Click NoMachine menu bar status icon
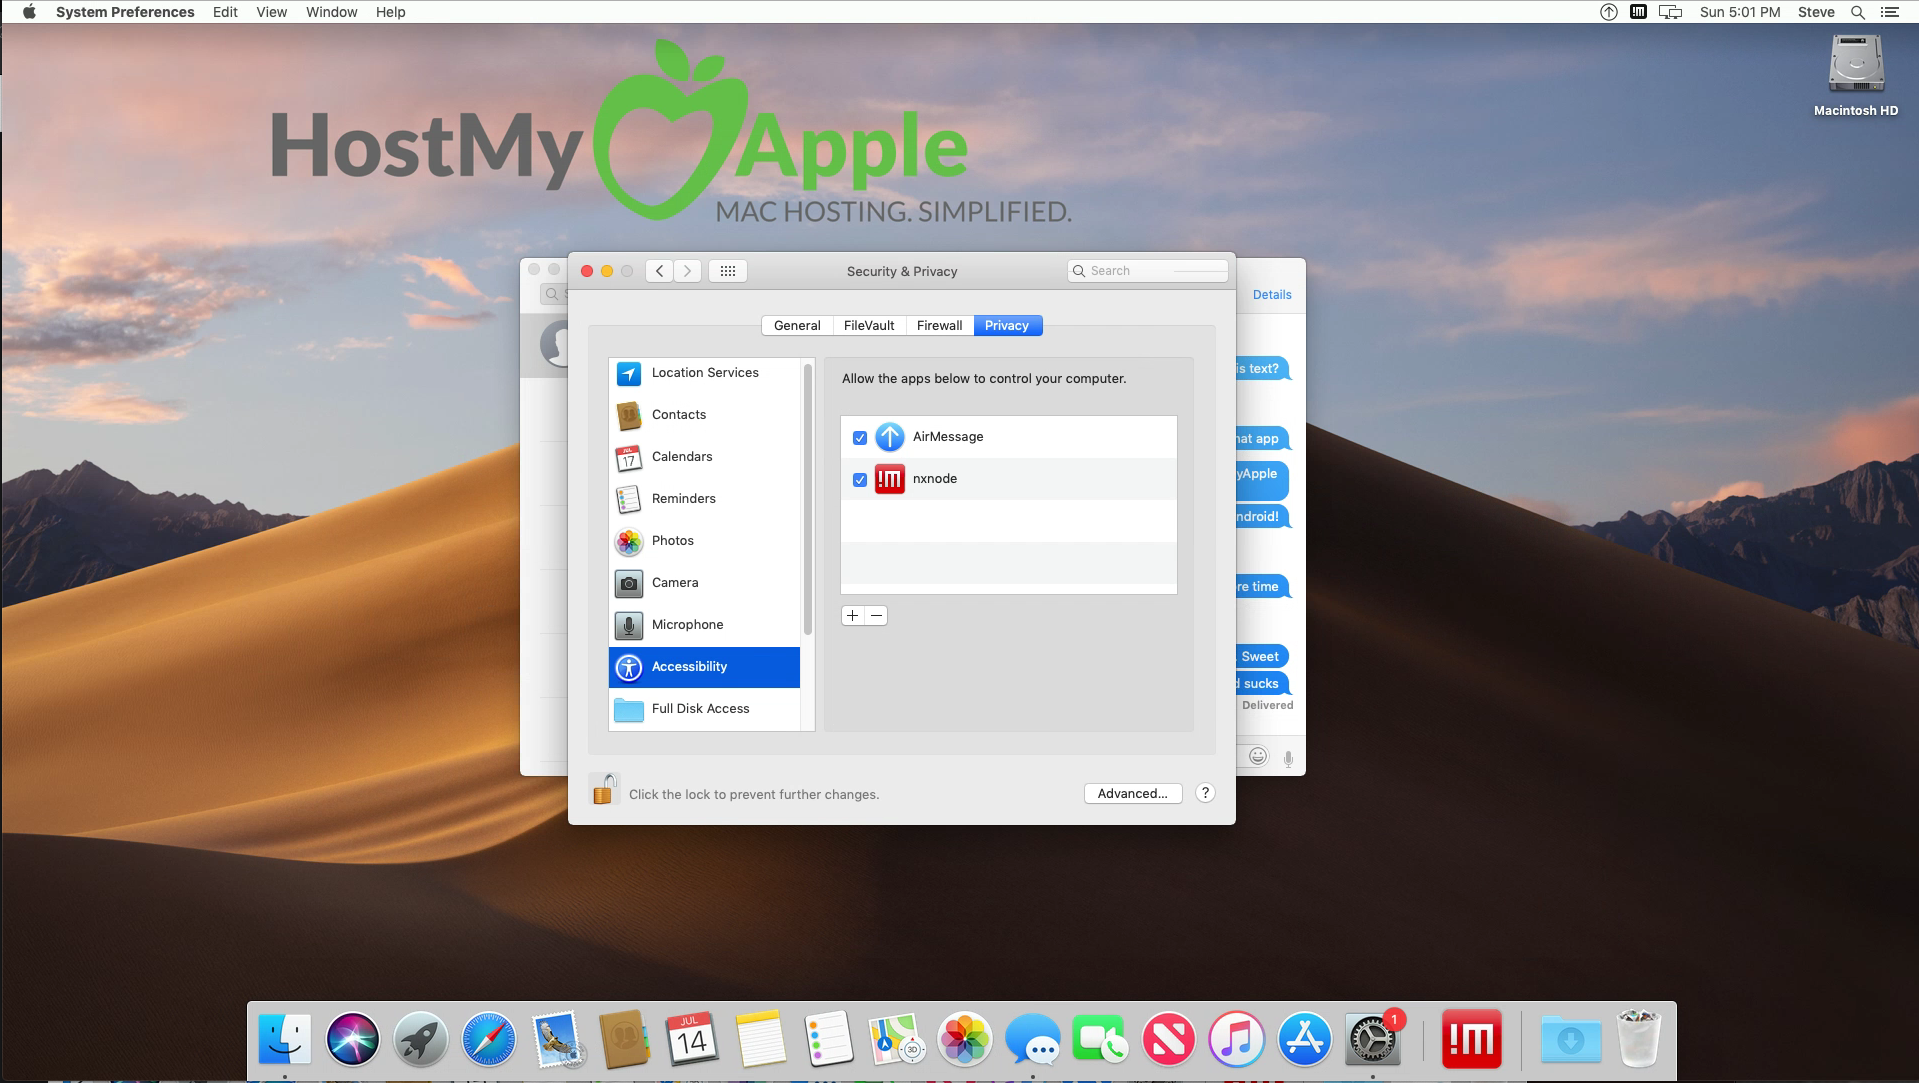The height and width of the screenshot is (1083, 1919). point(1638,12)
